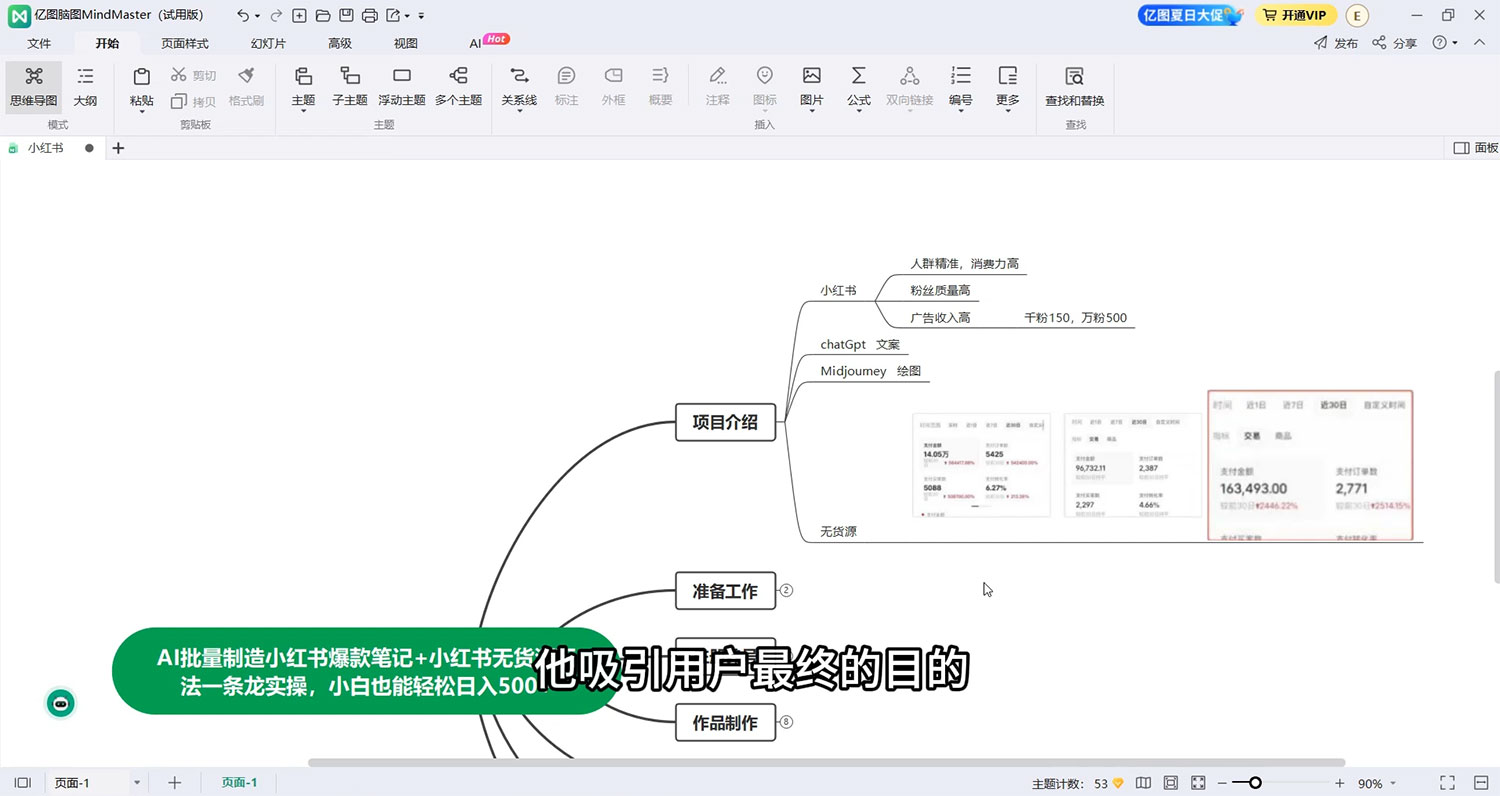Open the 文件 menu

click(x=39, y=43)
